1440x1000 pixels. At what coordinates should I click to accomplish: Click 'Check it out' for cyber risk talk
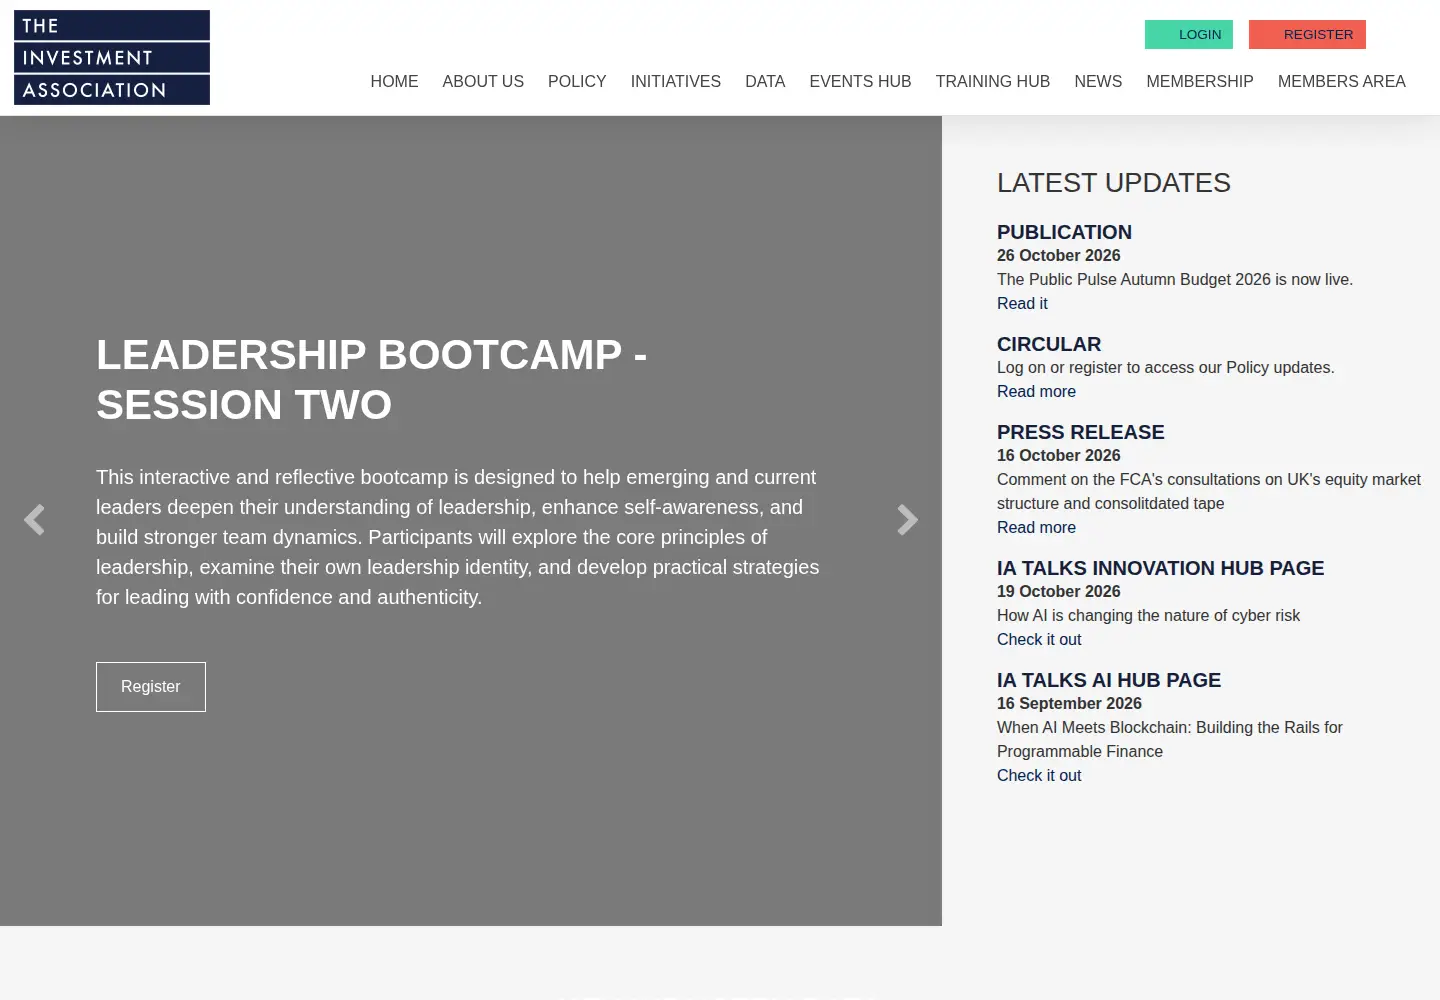1039,640
